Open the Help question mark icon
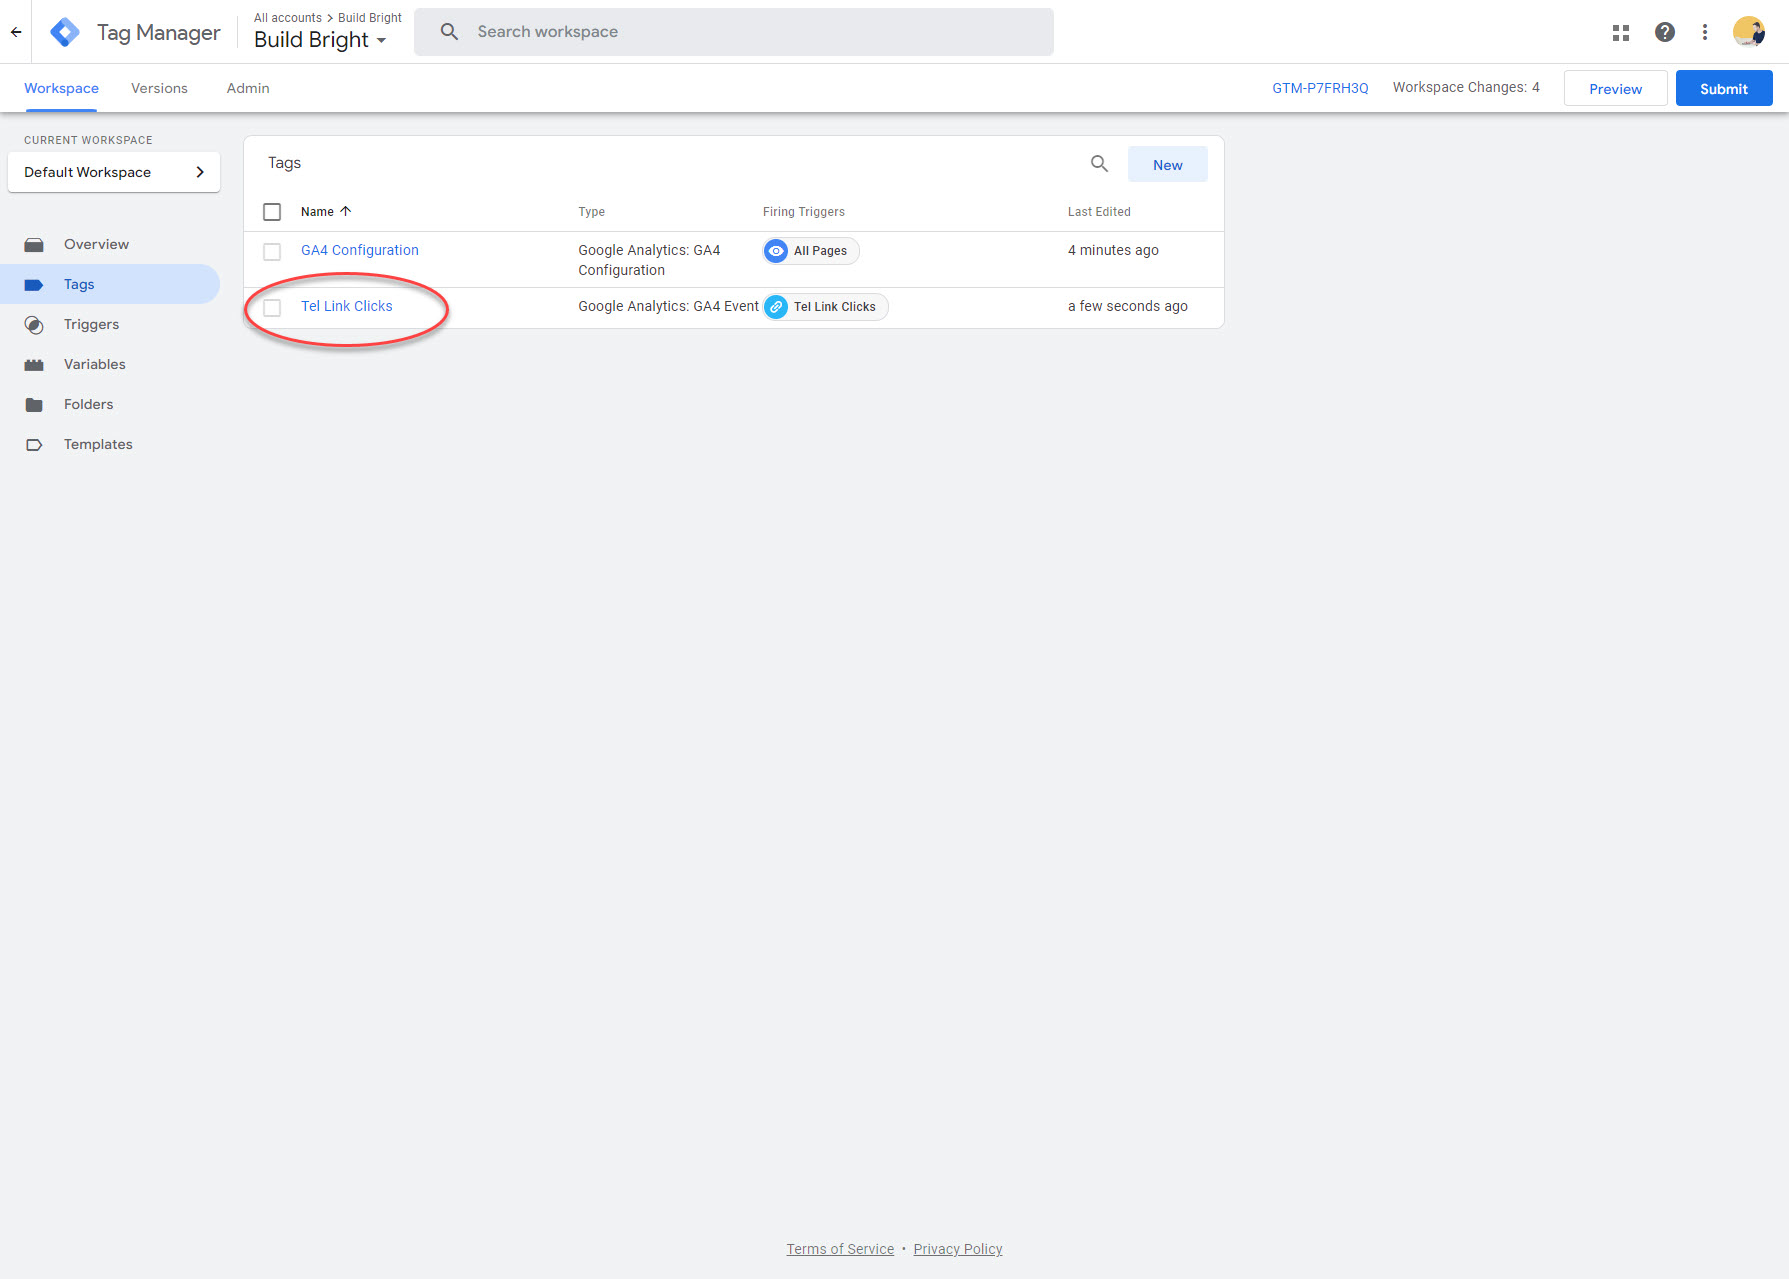The width and height of the screenshot is (1789, 1279). 1665,32
